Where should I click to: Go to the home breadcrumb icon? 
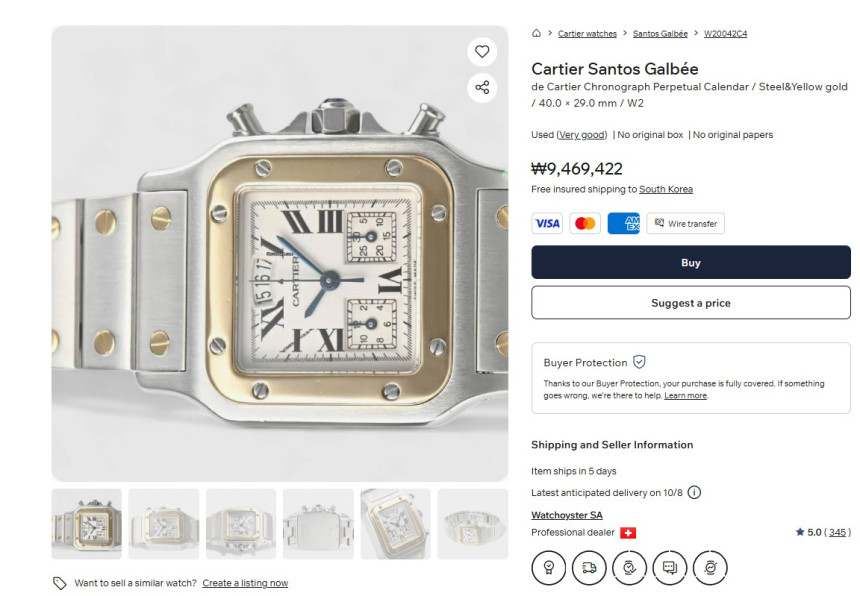click(537, 34)
